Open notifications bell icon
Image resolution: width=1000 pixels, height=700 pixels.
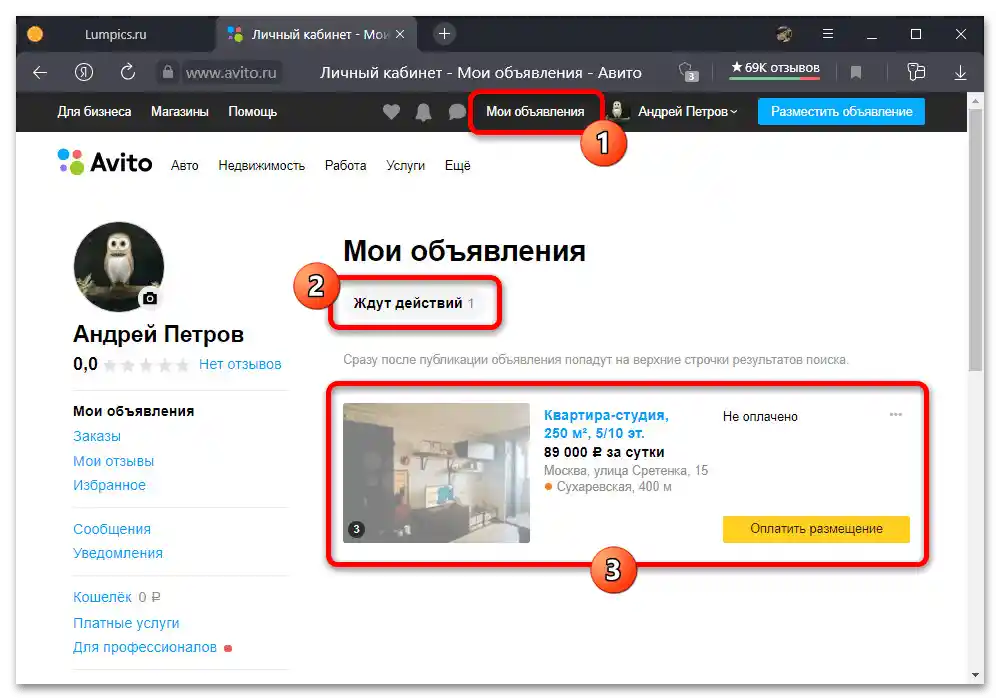tap(423, 112)
